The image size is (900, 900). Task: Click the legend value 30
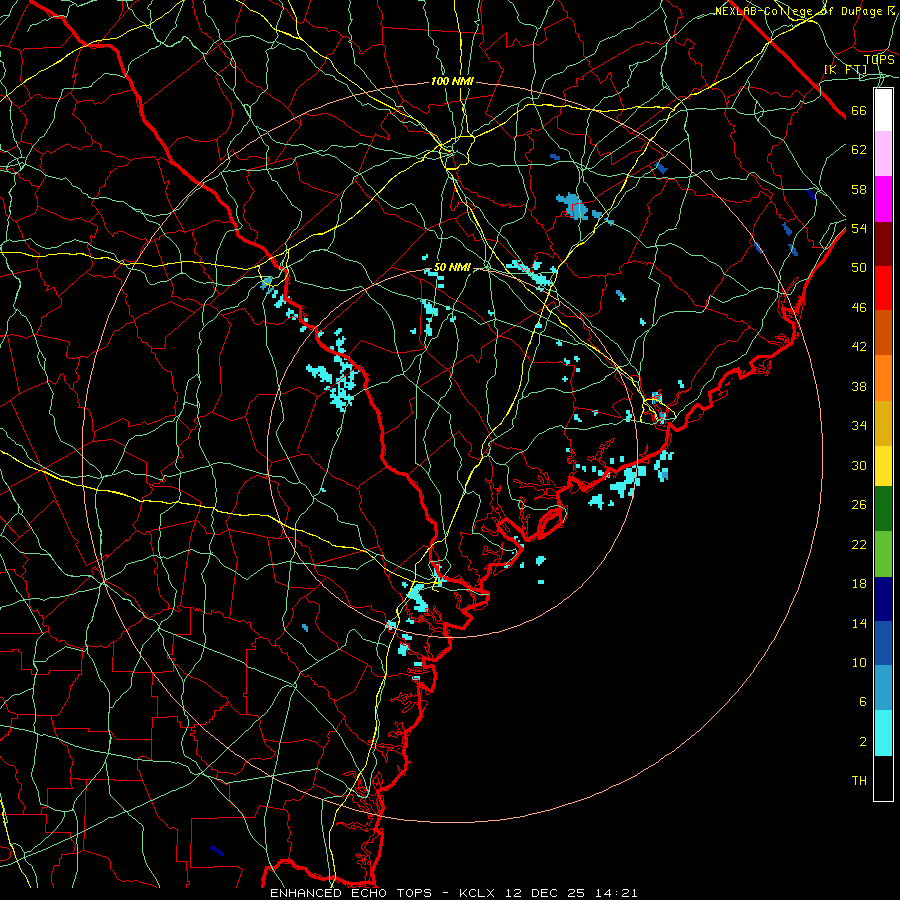tap(859, 465)
